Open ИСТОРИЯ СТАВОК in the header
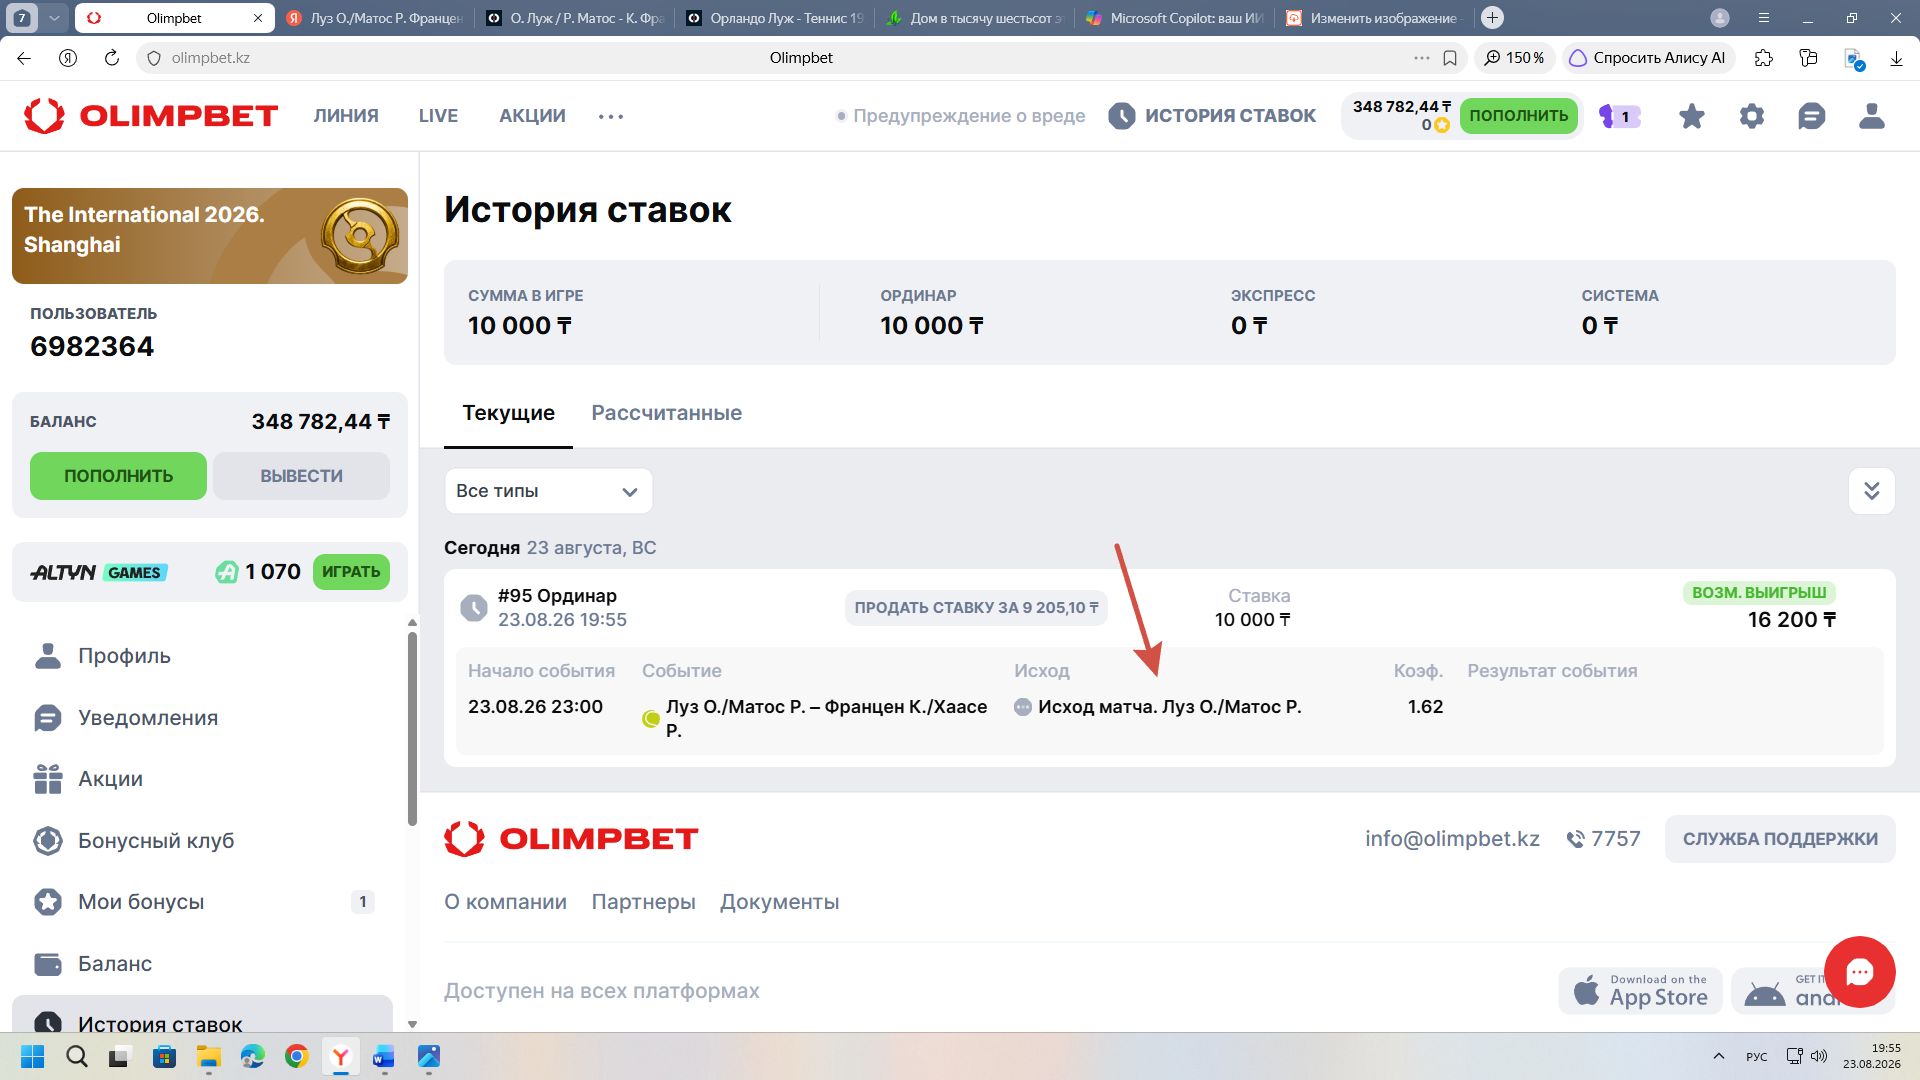Viewport: 1920px width, 1080px height. point(1212,116)
